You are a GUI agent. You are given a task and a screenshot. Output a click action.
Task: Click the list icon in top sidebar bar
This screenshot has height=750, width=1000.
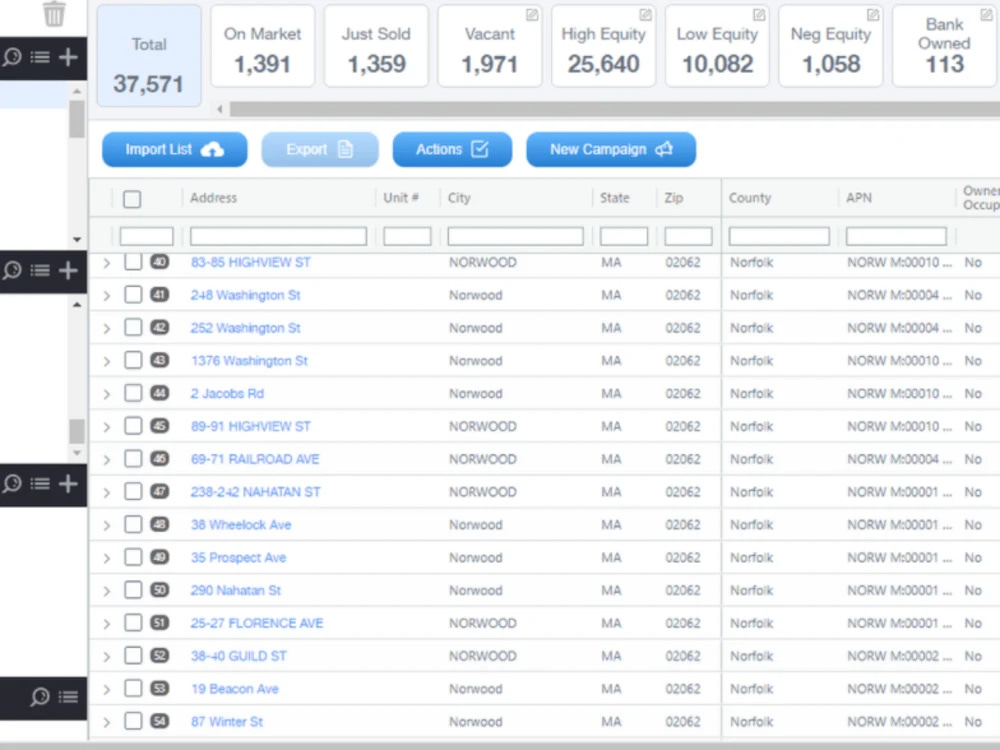point(40,57)
